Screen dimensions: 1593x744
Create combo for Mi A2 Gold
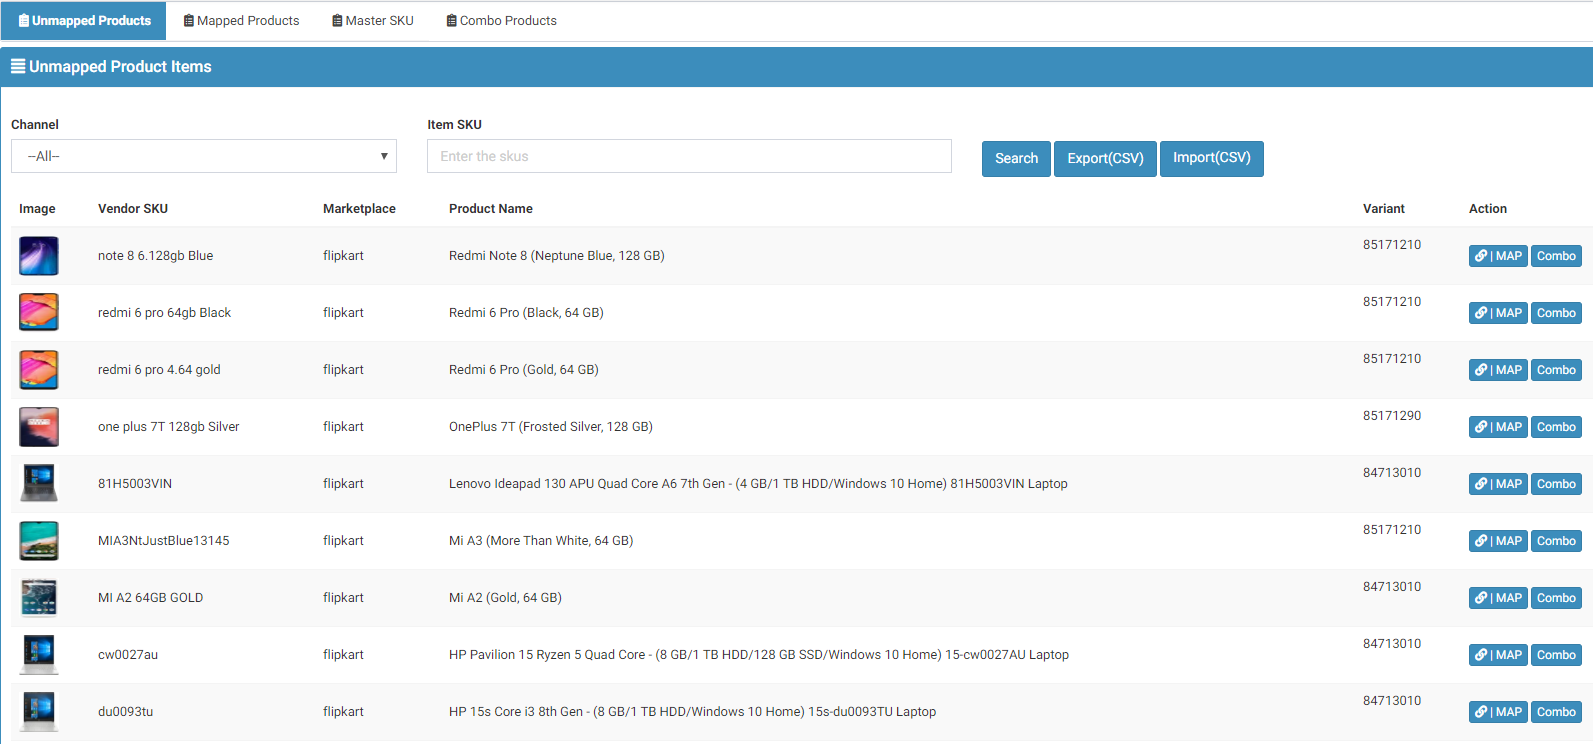tap(1556, 598)
